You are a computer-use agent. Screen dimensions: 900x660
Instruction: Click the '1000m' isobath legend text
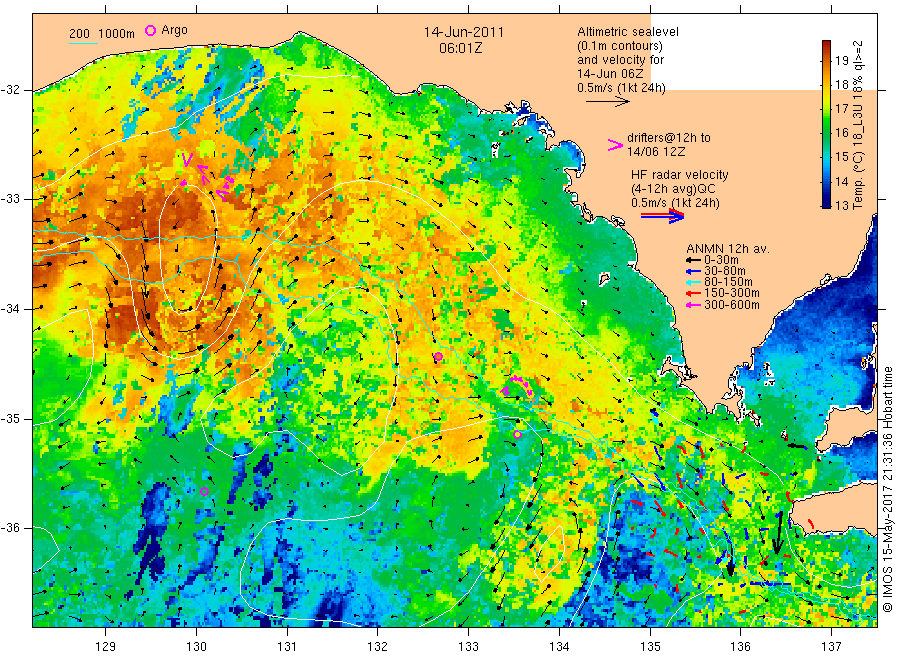point(116,33)
